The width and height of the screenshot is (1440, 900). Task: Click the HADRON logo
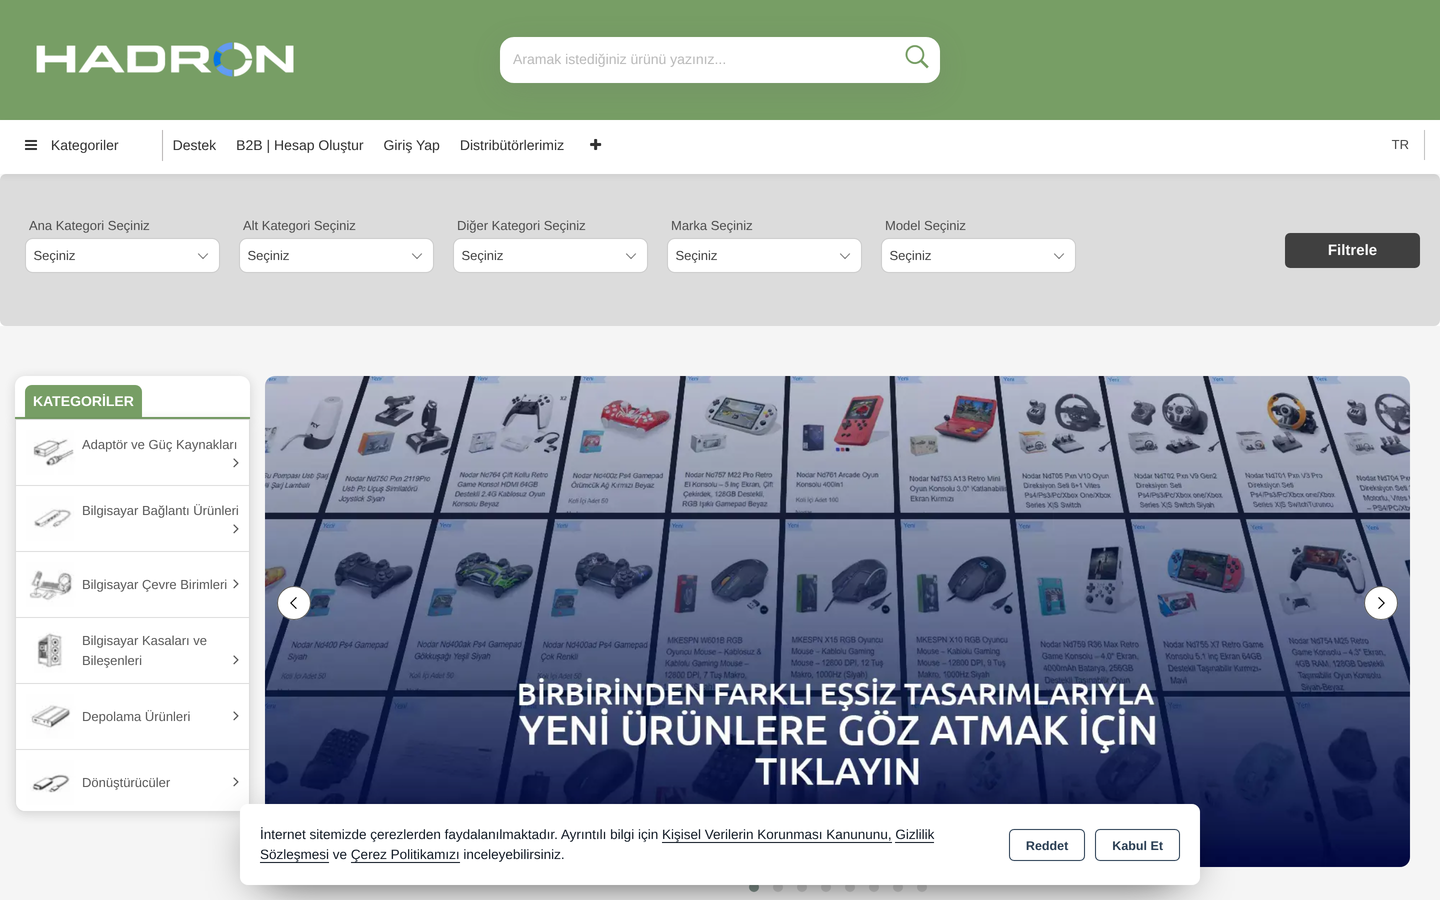coord(165,60)
